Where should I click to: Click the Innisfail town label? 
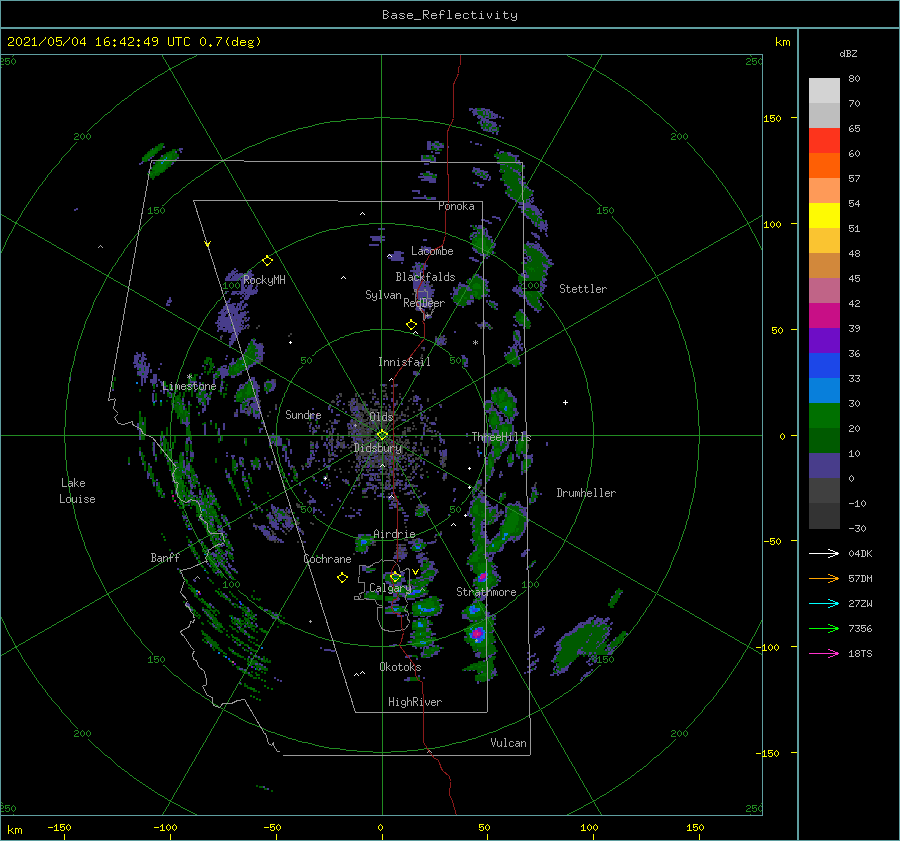[x=404, y=362]
